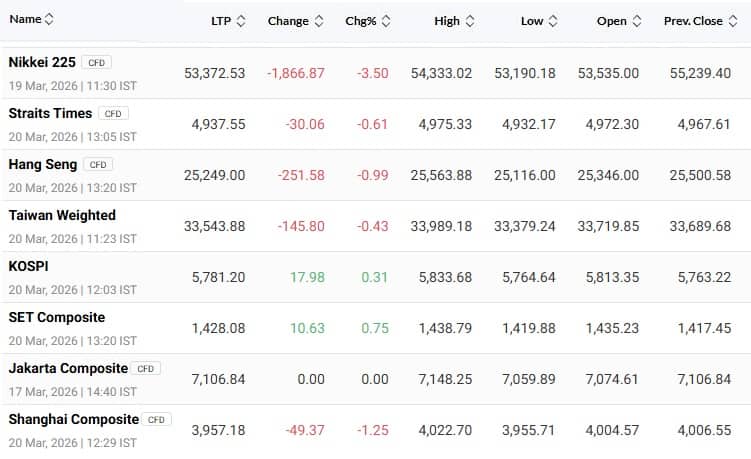Select Jakarta Composite low 7,059.89

pyautogui.click(x=528, y=379)
